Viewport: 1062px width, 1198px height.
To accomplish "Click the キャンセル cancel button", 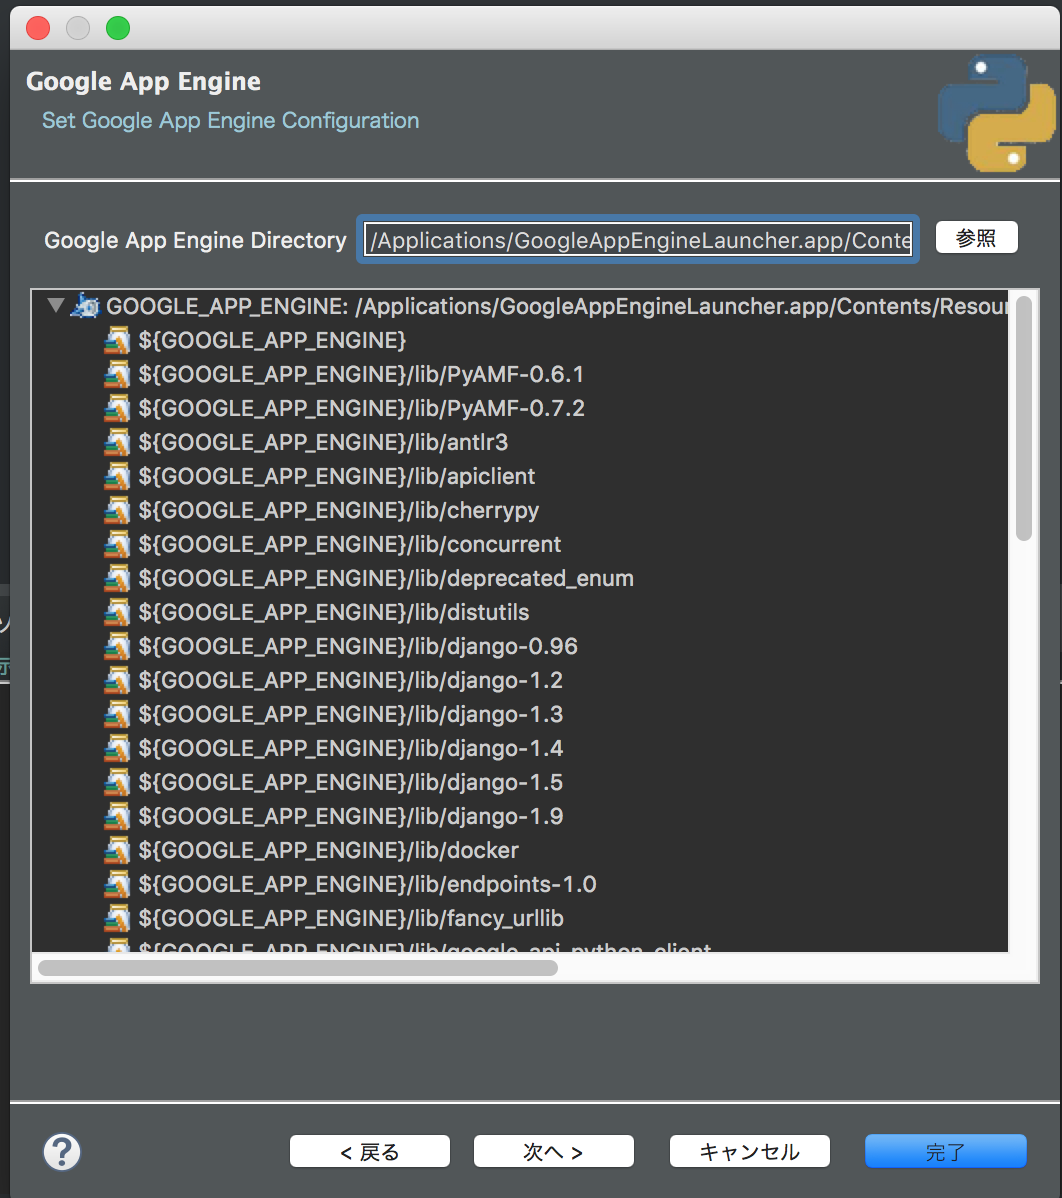I will pos(750,1151).
